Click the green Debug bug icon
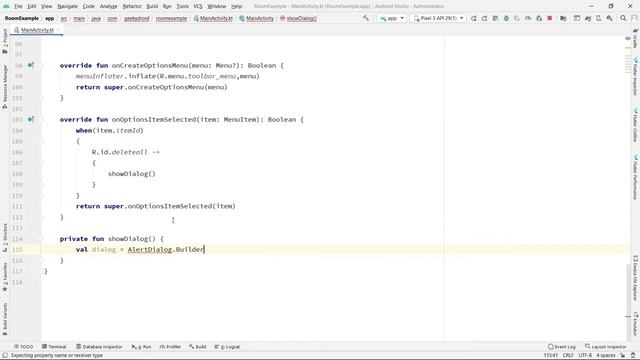640x360 pixels. [506, 18]
